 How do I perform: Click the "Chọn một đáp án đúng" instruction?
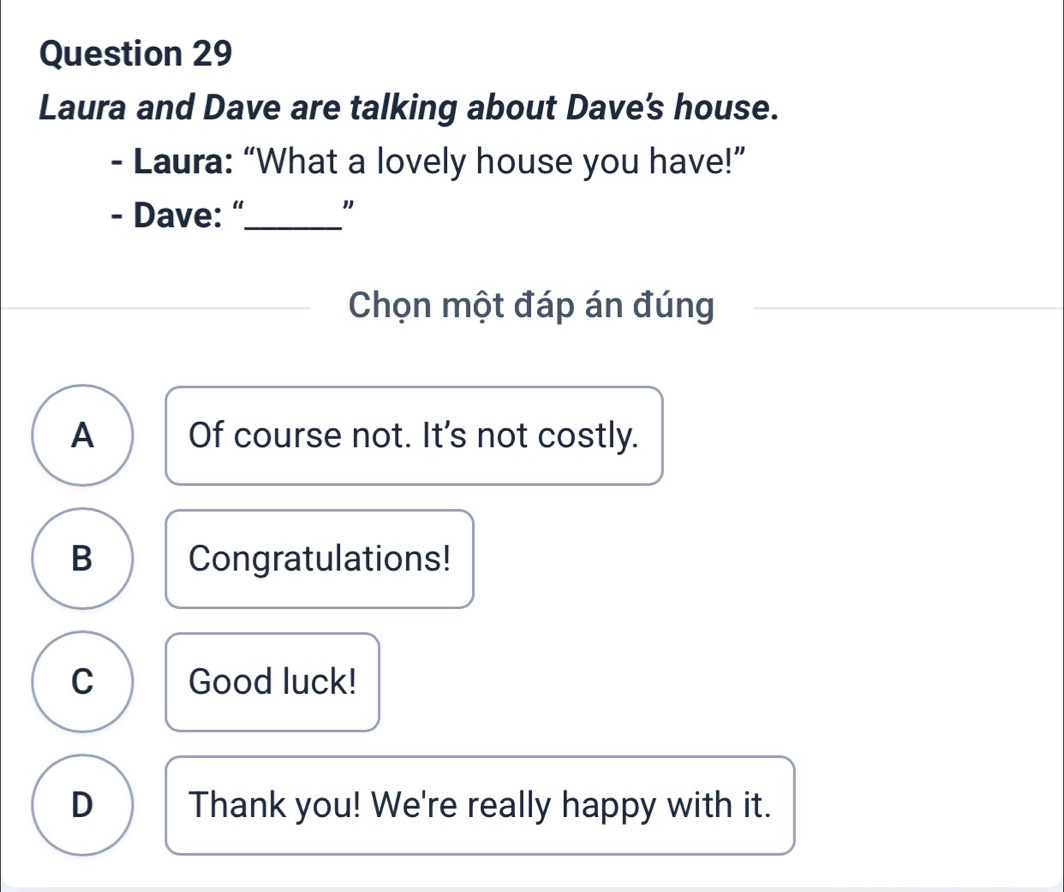(x=531, y=307)
